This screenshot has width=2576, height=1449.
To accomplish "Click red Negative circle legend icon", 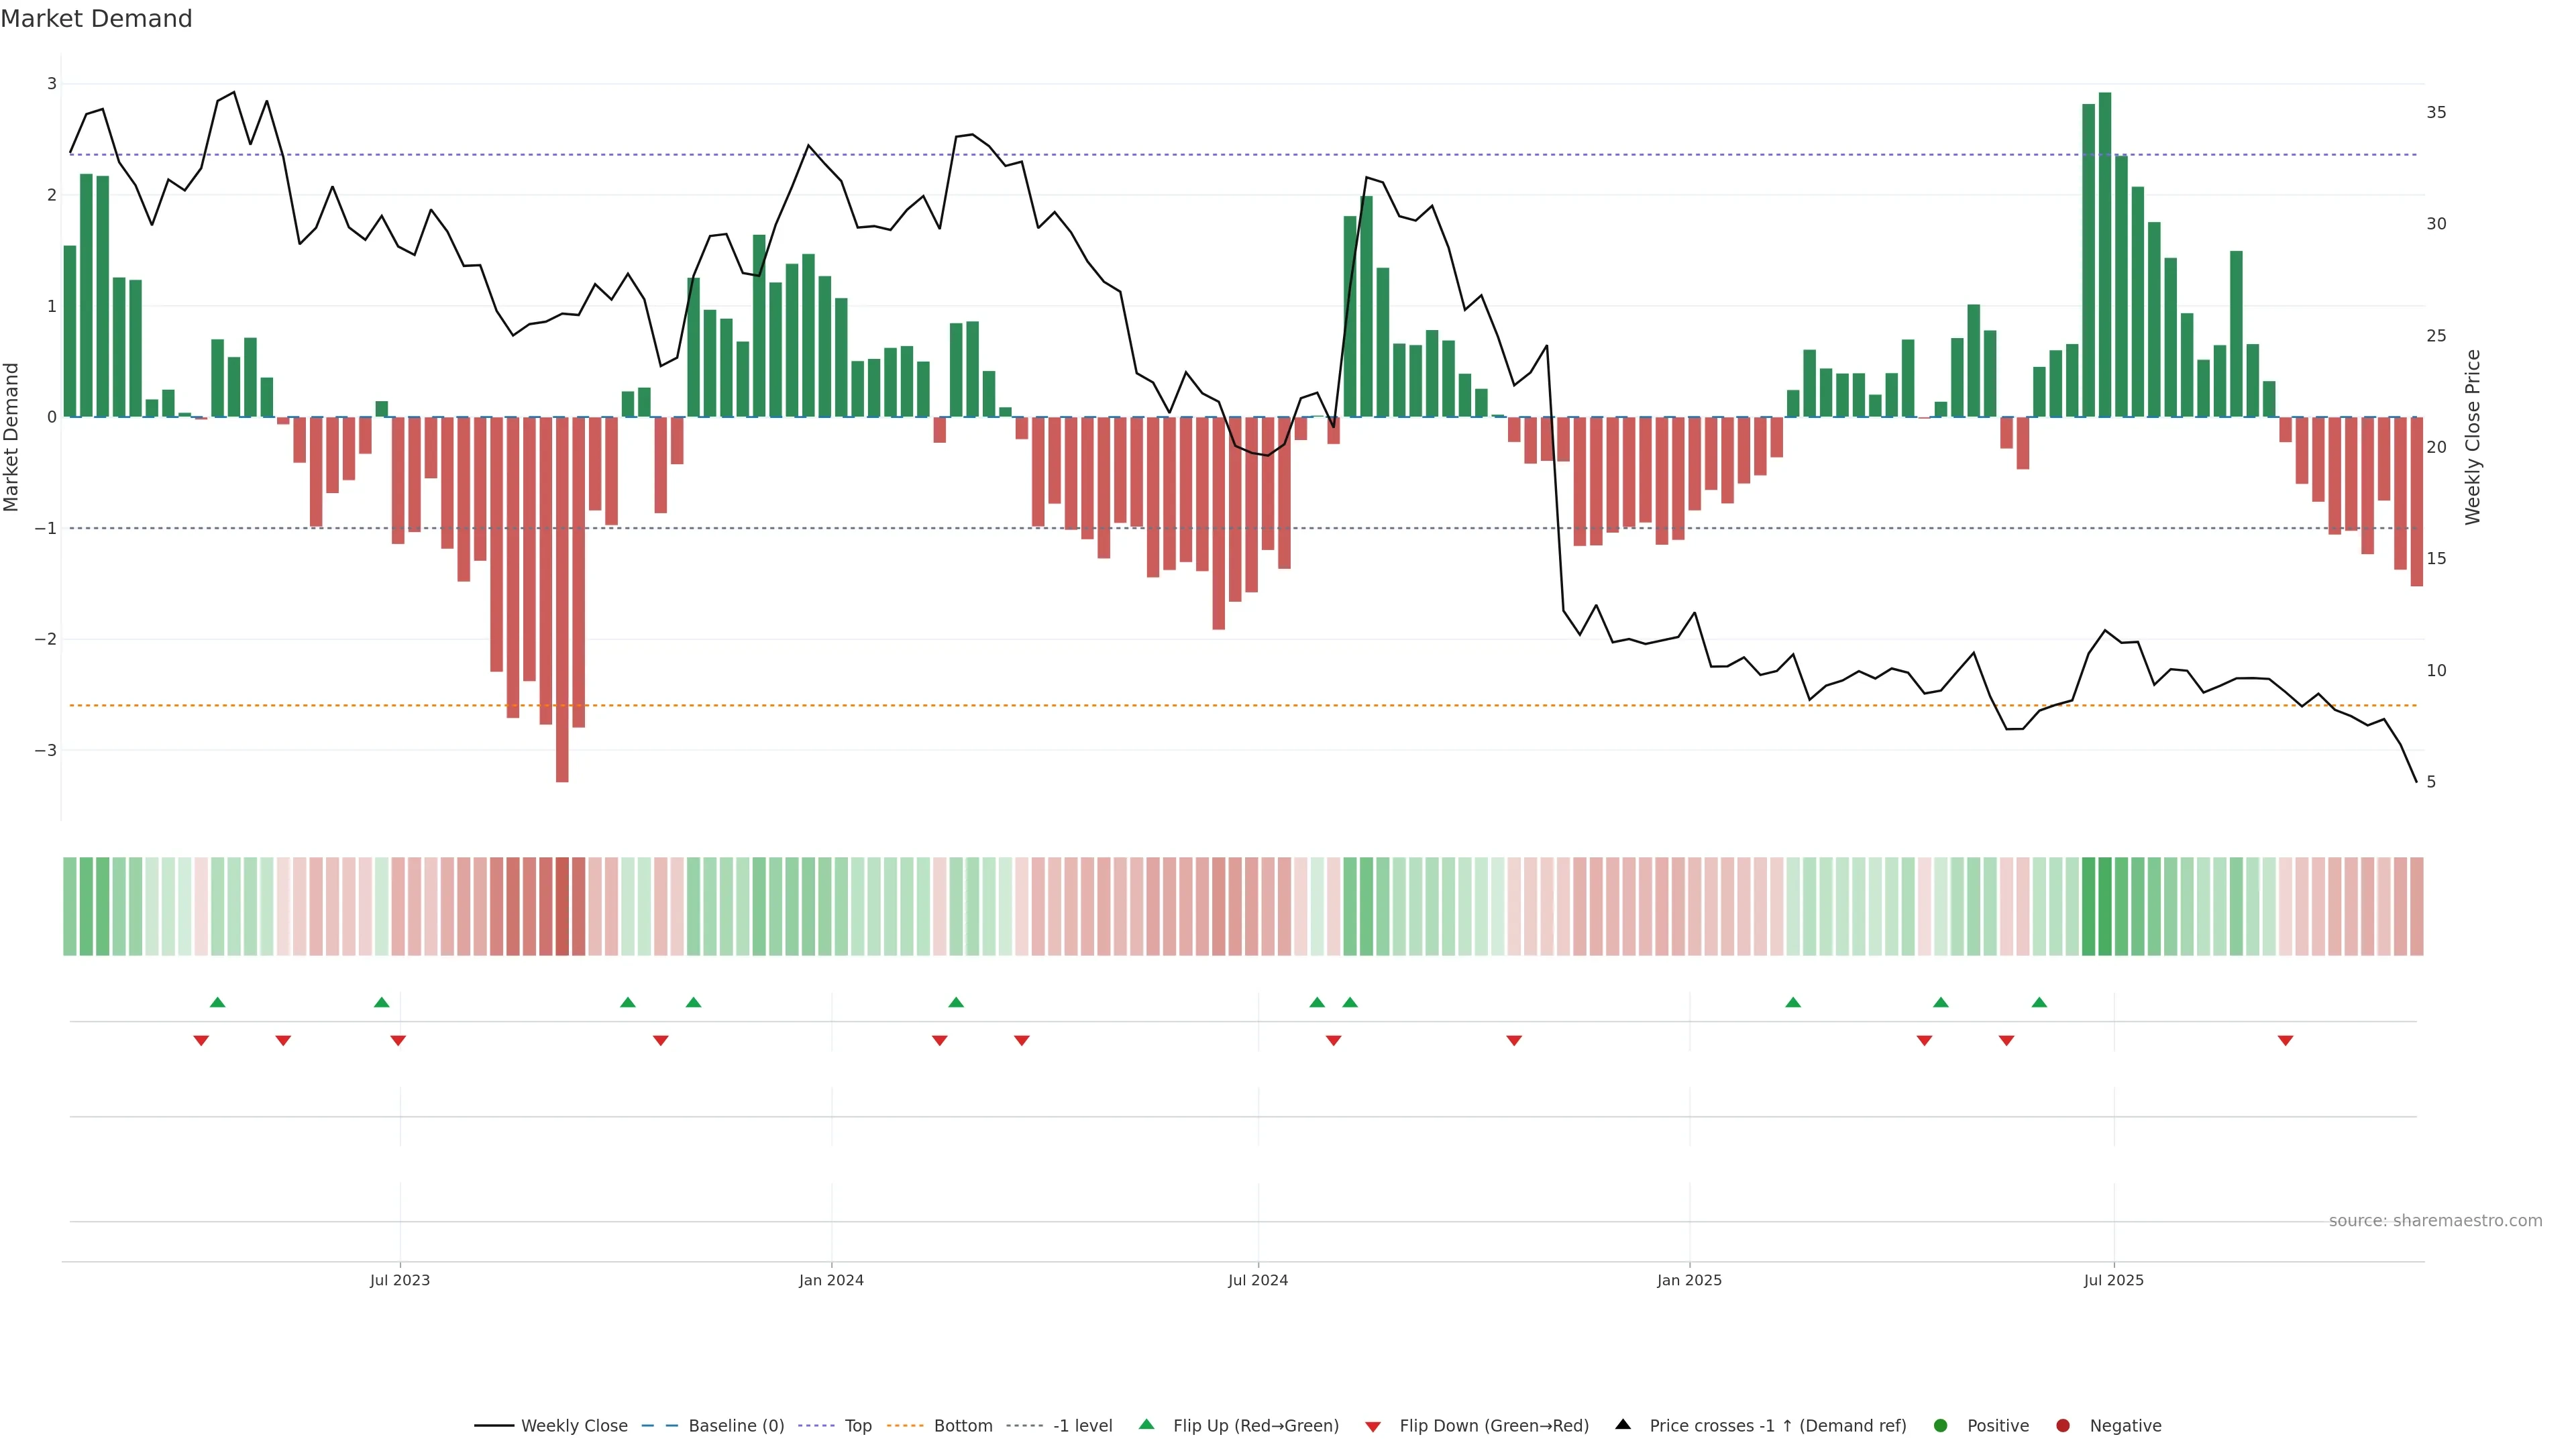I will point(2062,1425).
